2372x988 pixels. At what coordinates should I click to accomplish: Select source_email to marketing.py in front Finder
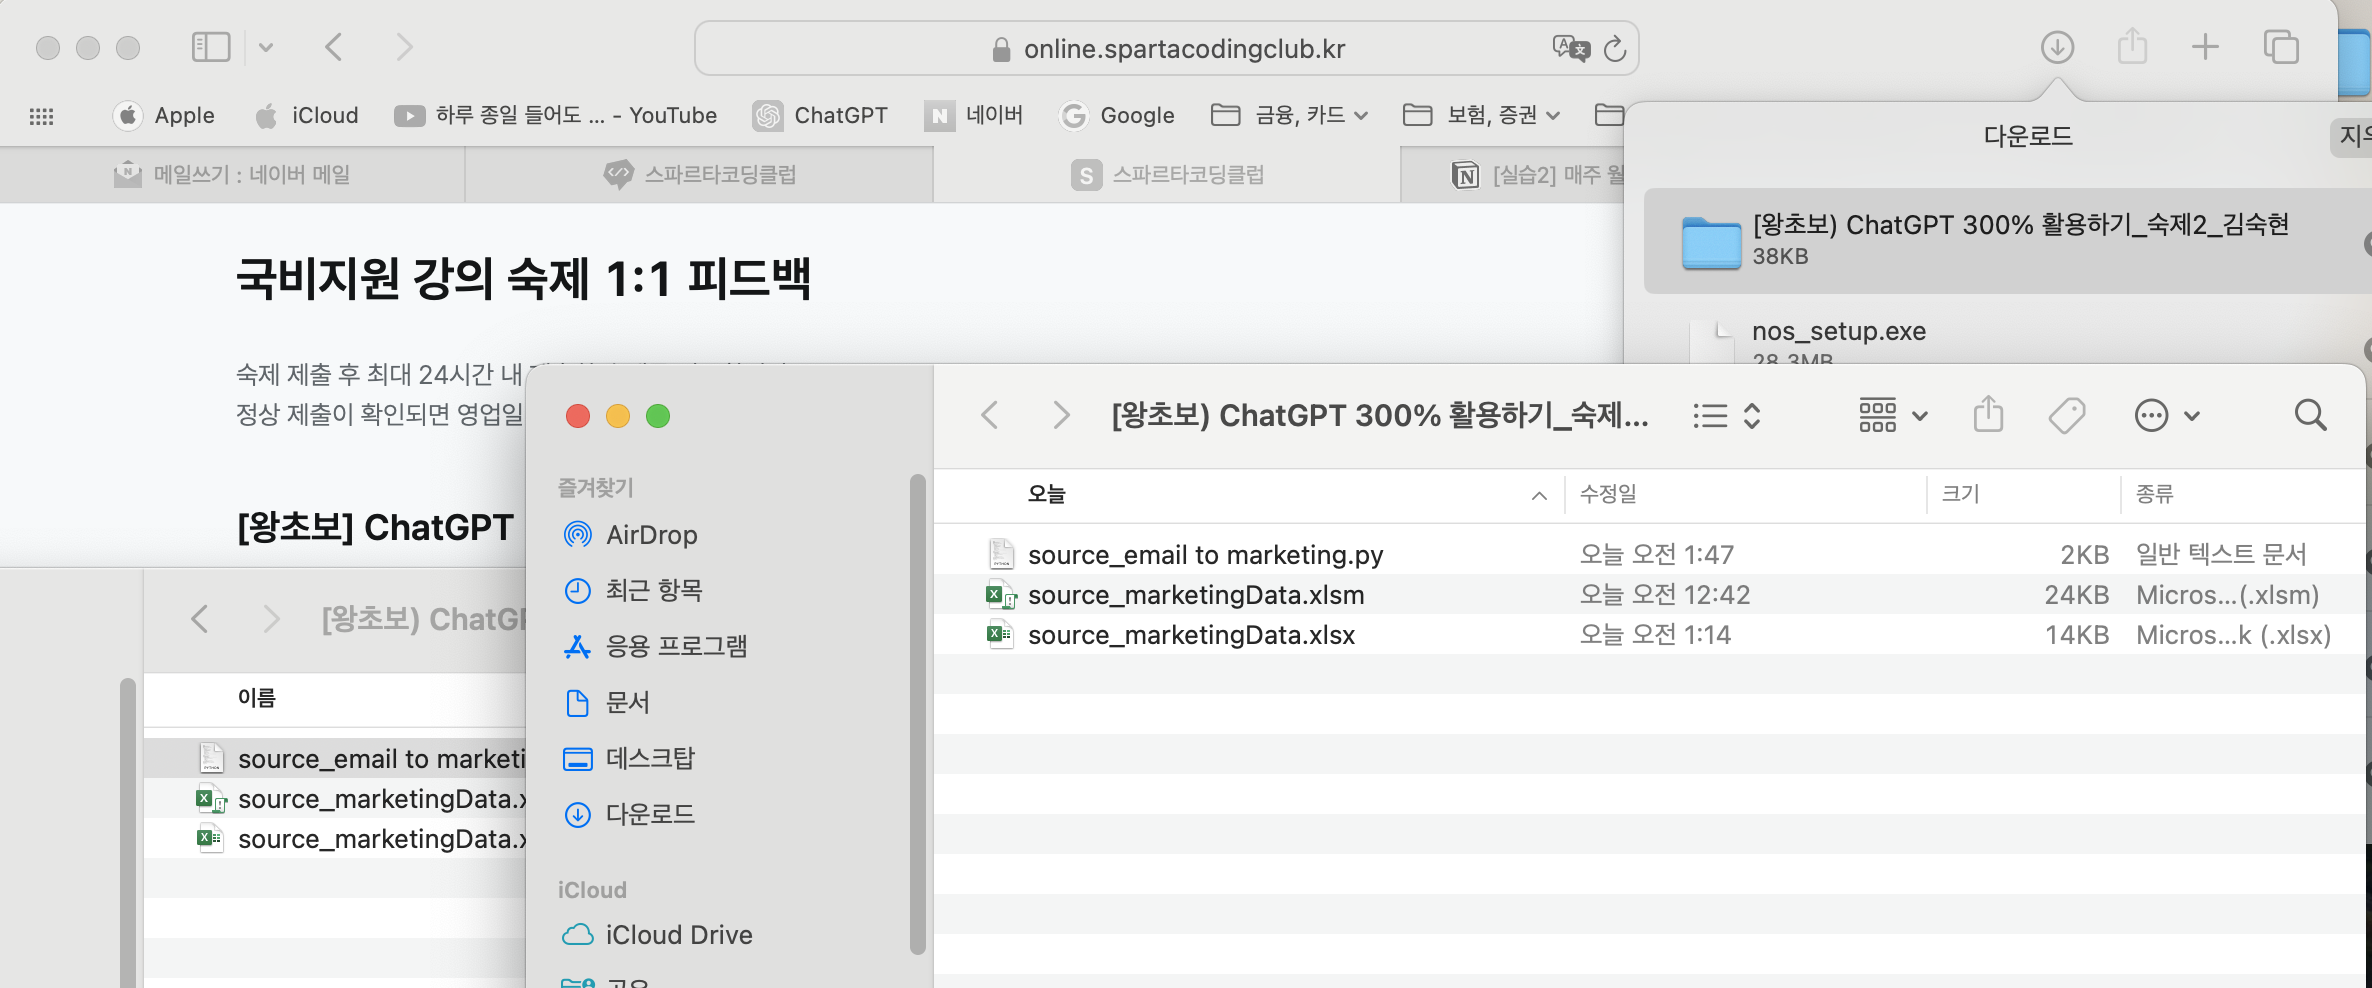click(1650, 554)
